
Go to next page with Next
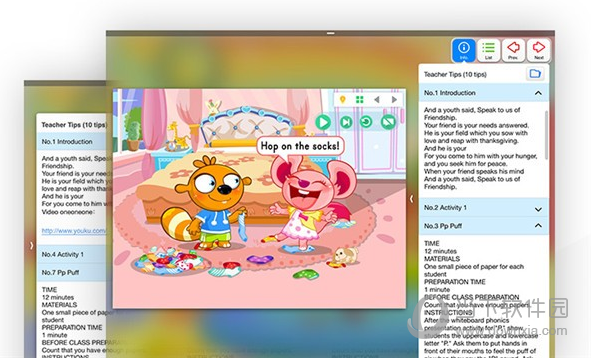(x=538, y=50)
